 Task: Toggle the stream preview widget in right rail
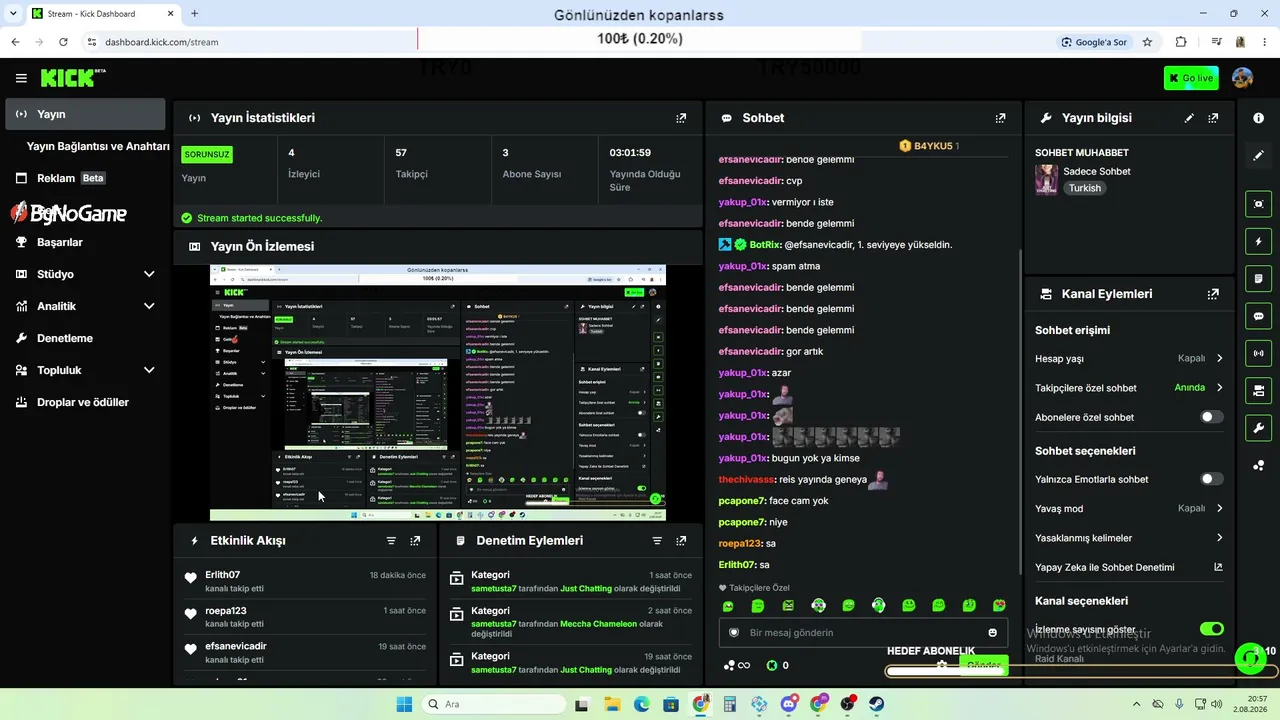tap(1258, 204)
